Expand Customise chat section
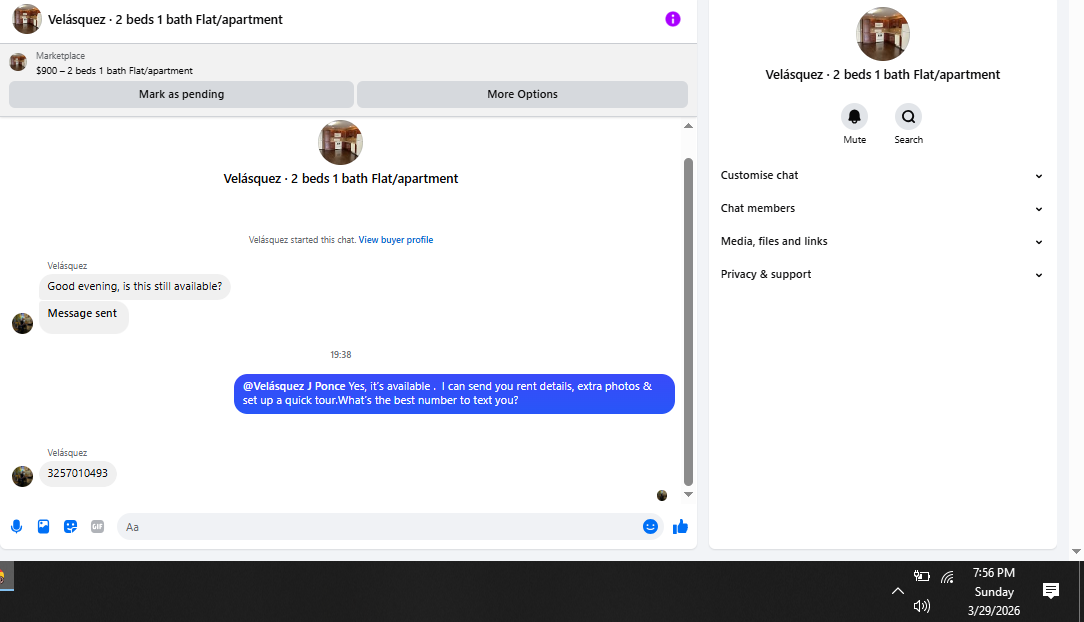1084x622 pixels. [881, 176]
